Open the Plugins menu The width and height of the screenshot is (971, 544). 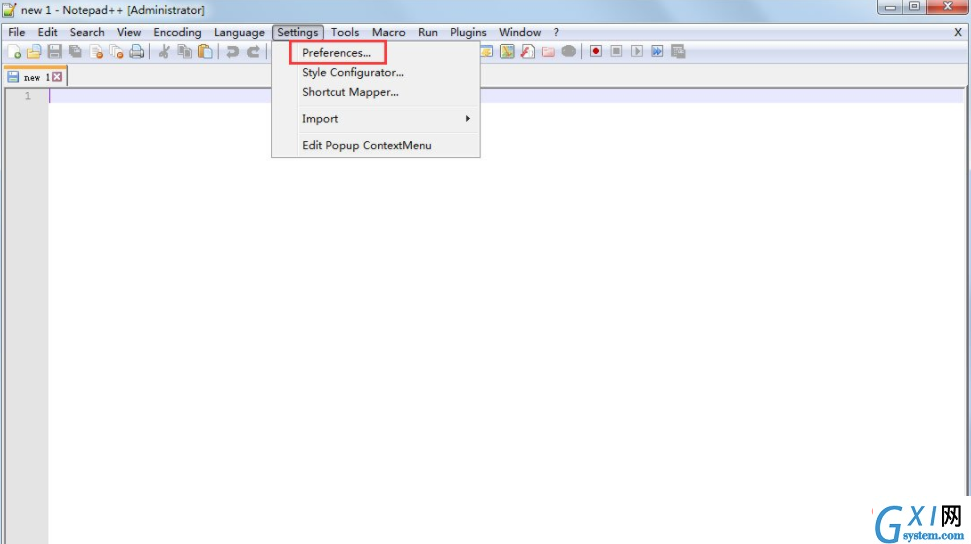click(468, 32)
